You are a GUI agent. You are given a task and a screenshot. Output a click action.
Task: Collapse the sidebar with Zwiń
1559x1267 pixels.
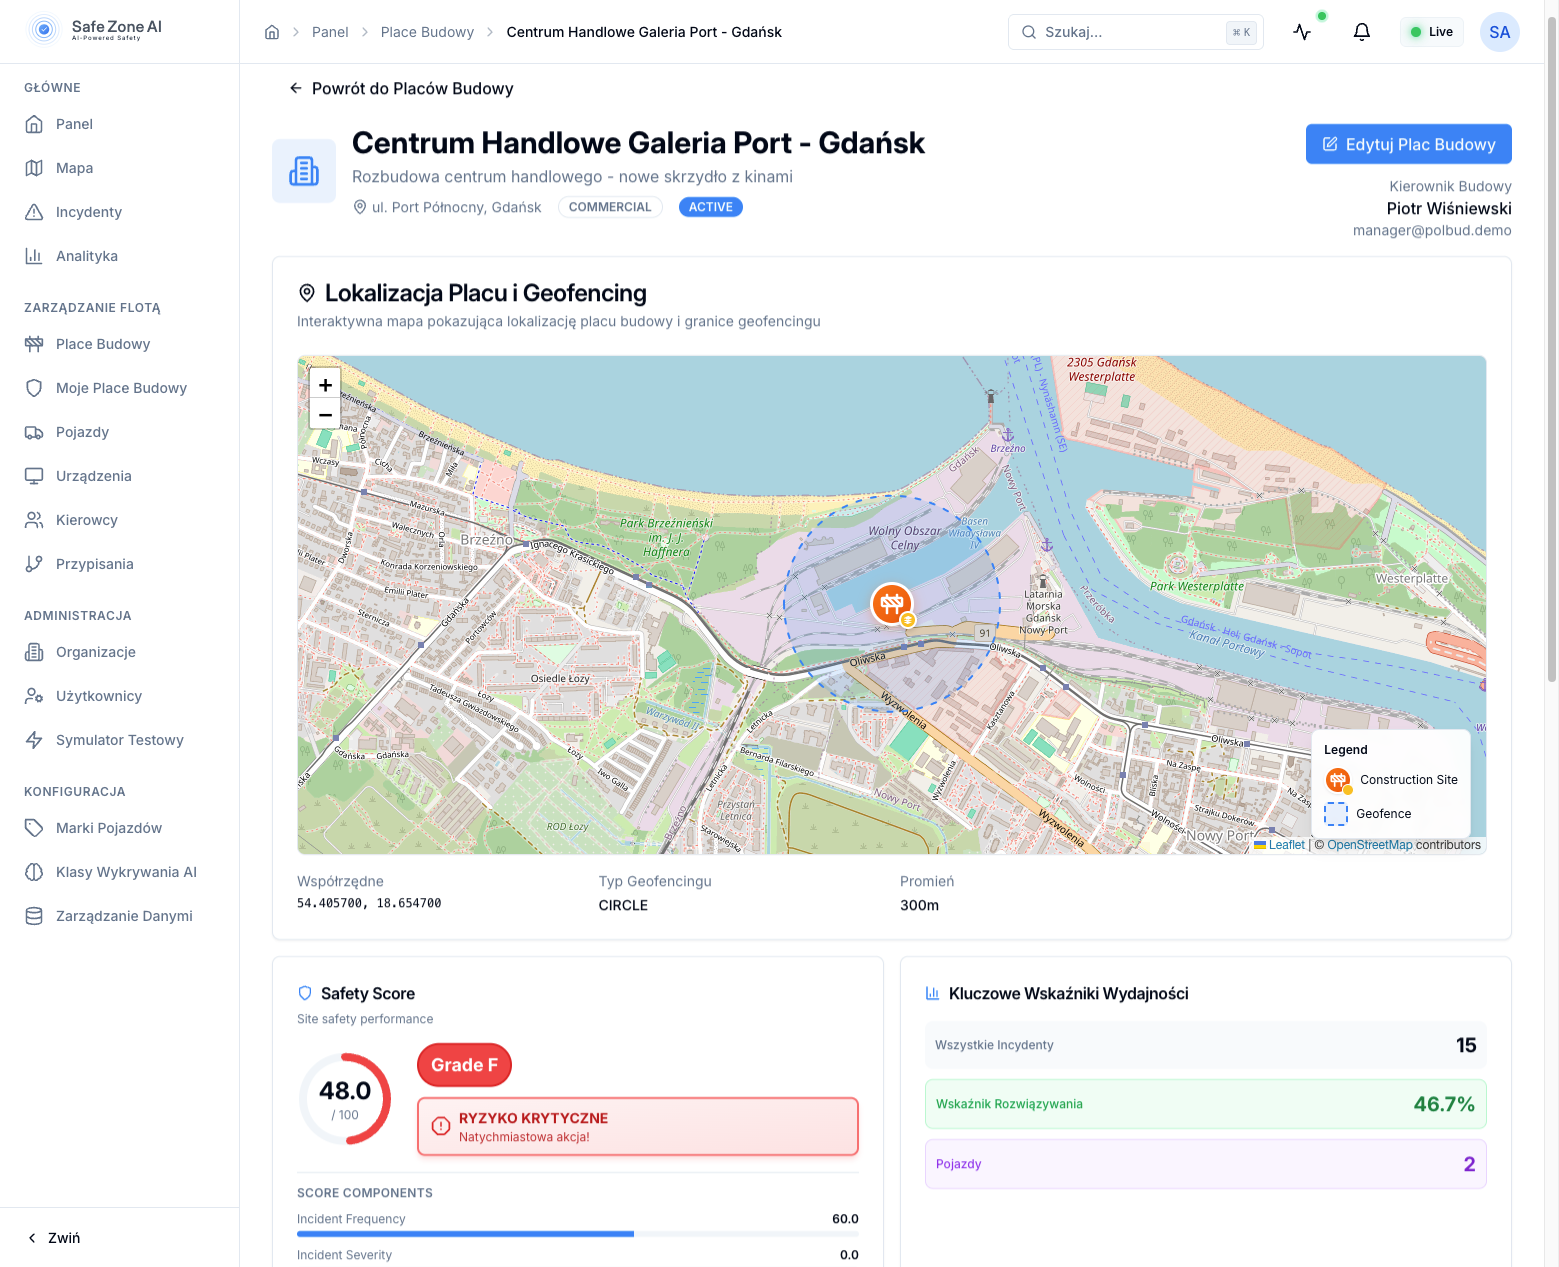point(55,1238)
